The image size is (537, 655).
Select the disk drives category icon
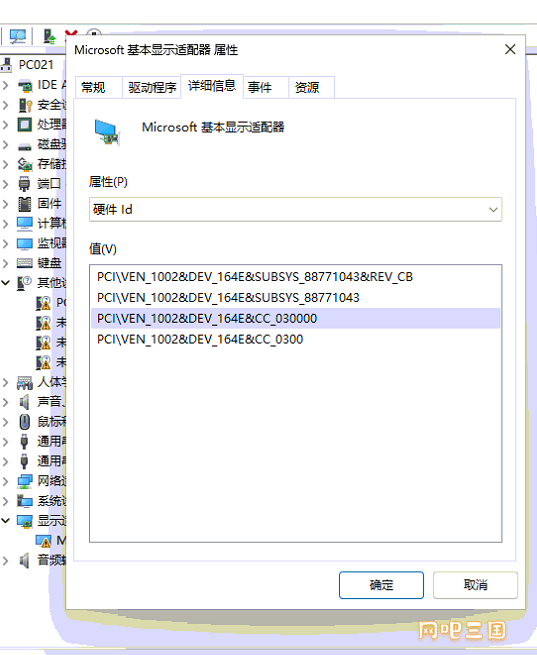25,145
